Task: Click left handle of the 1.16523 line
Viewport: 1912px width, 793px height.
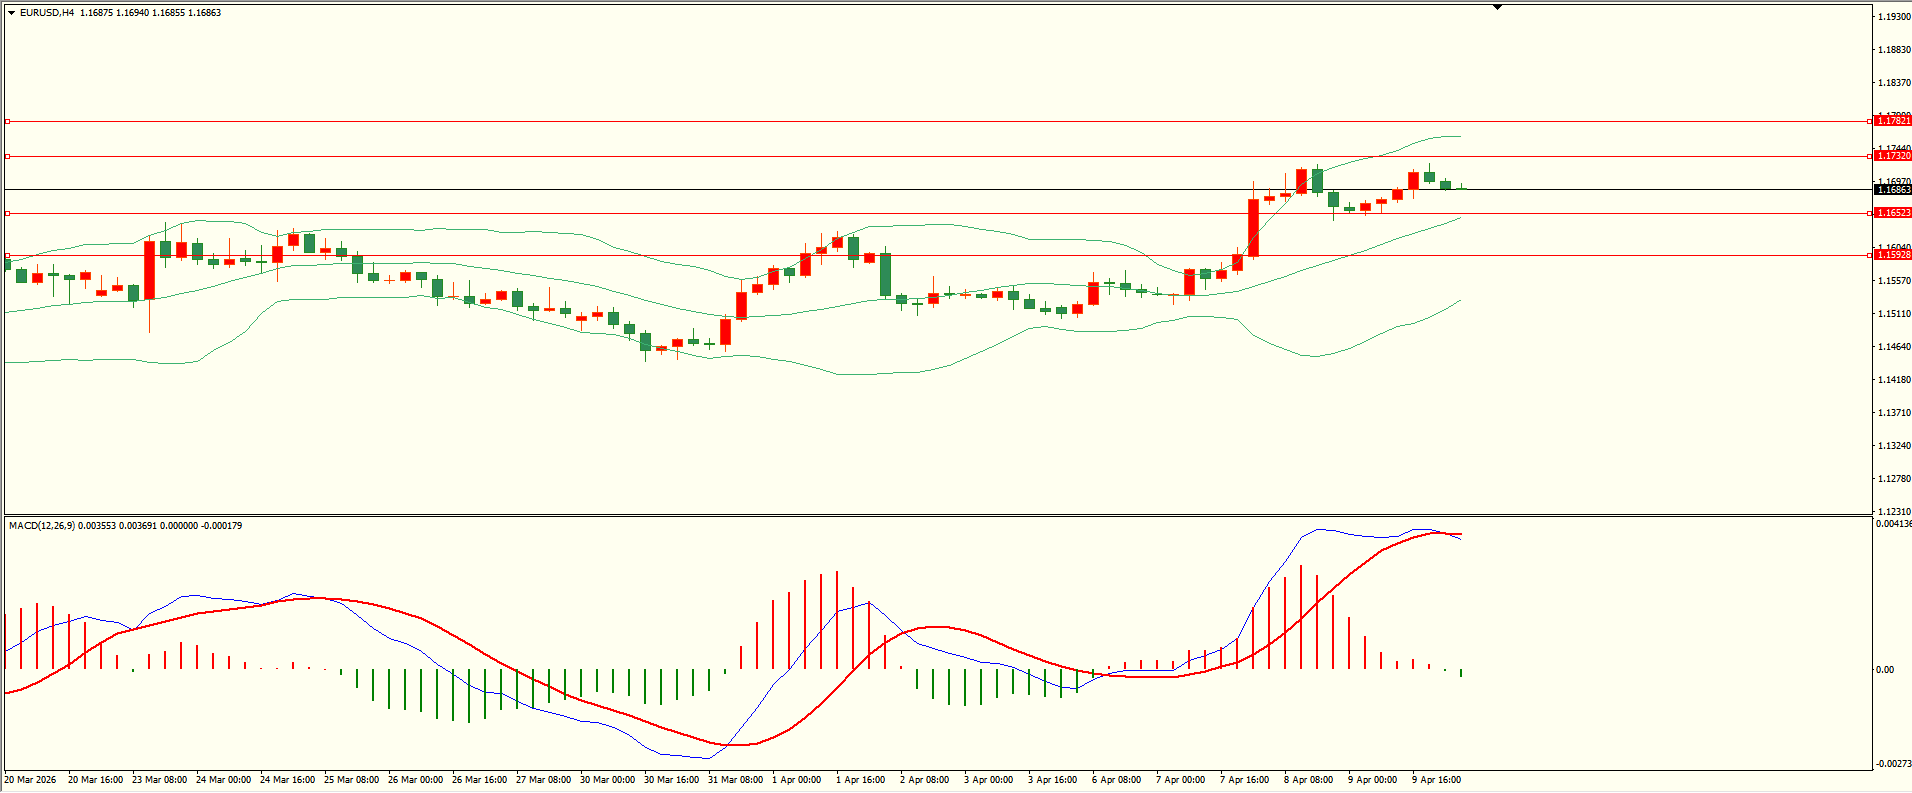Action: click(8, 213)
